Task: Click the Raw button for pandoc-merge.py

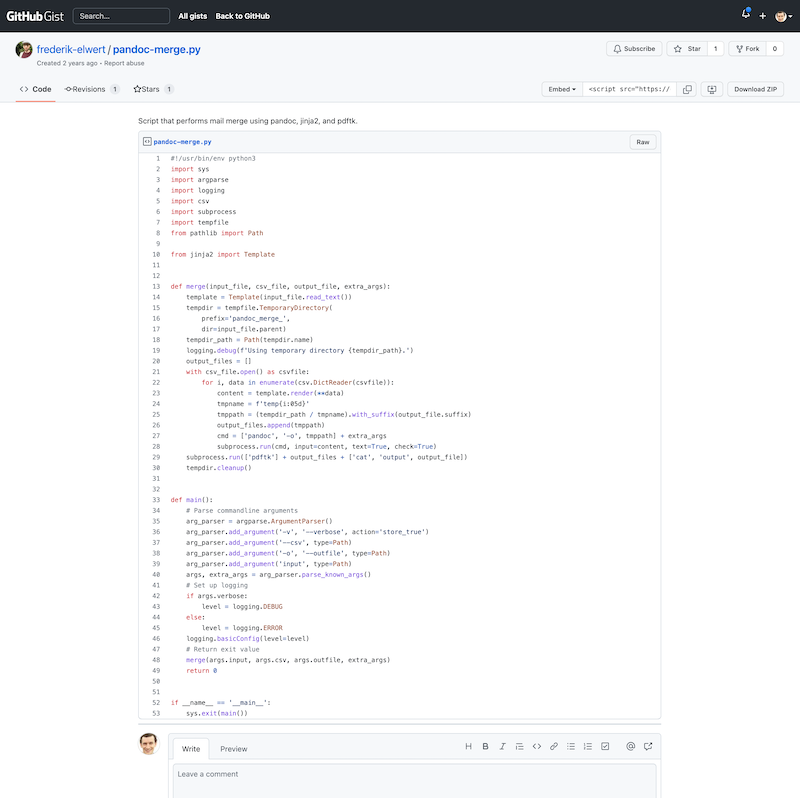Action: pos(643,142)
